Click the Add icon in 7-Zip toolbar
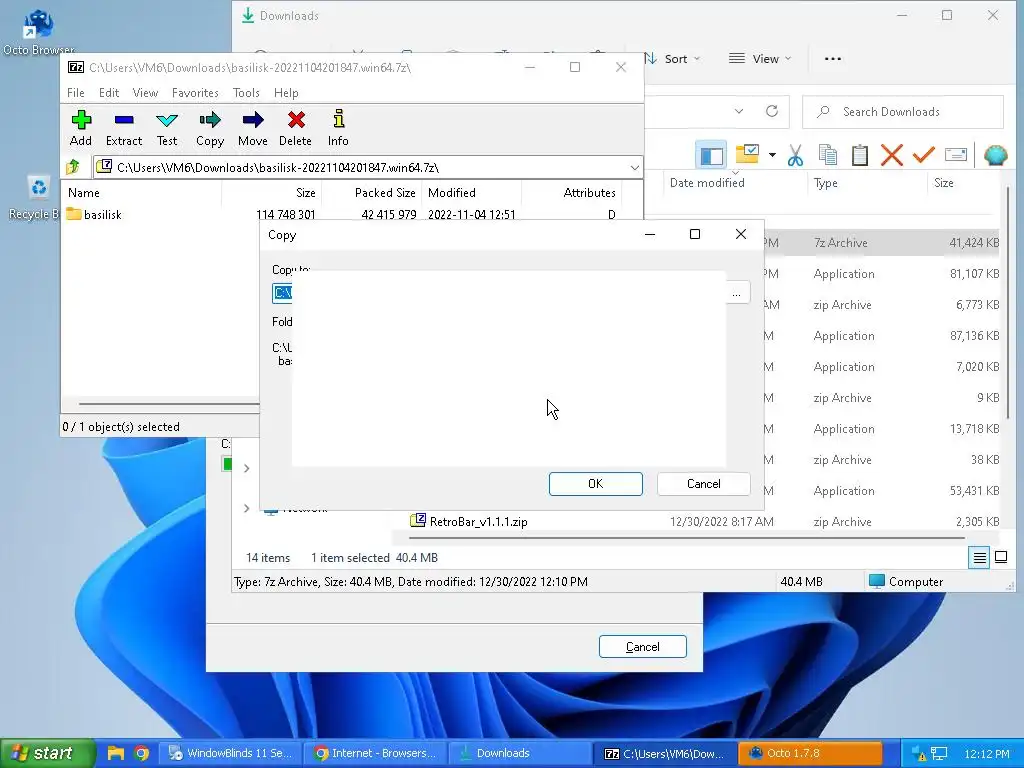The height and width of the screenshot is (768, 1024). pyautogui.click(x=81, y=120)
